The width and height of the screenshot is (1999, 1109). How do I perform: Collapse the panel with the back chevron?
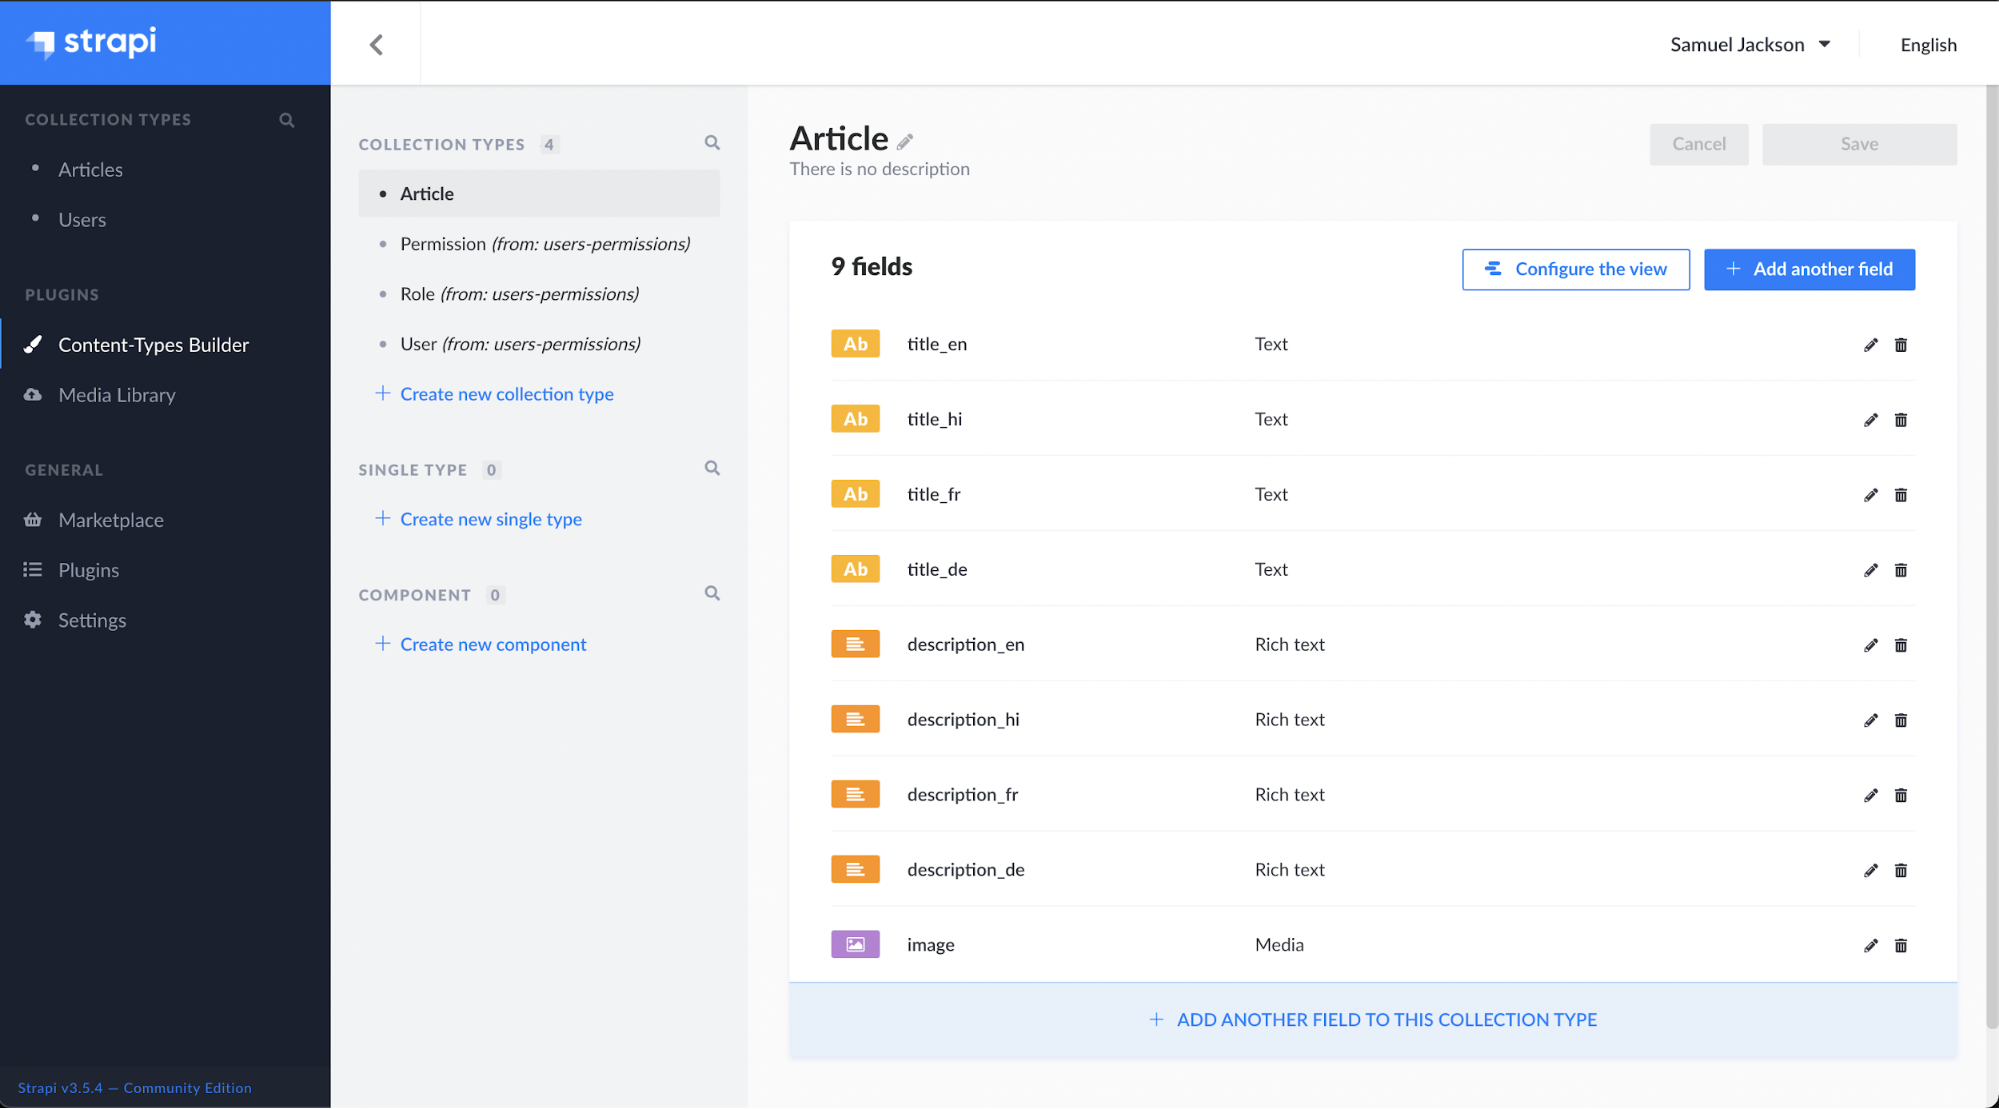pyautogui.click(x=376, y=43)
